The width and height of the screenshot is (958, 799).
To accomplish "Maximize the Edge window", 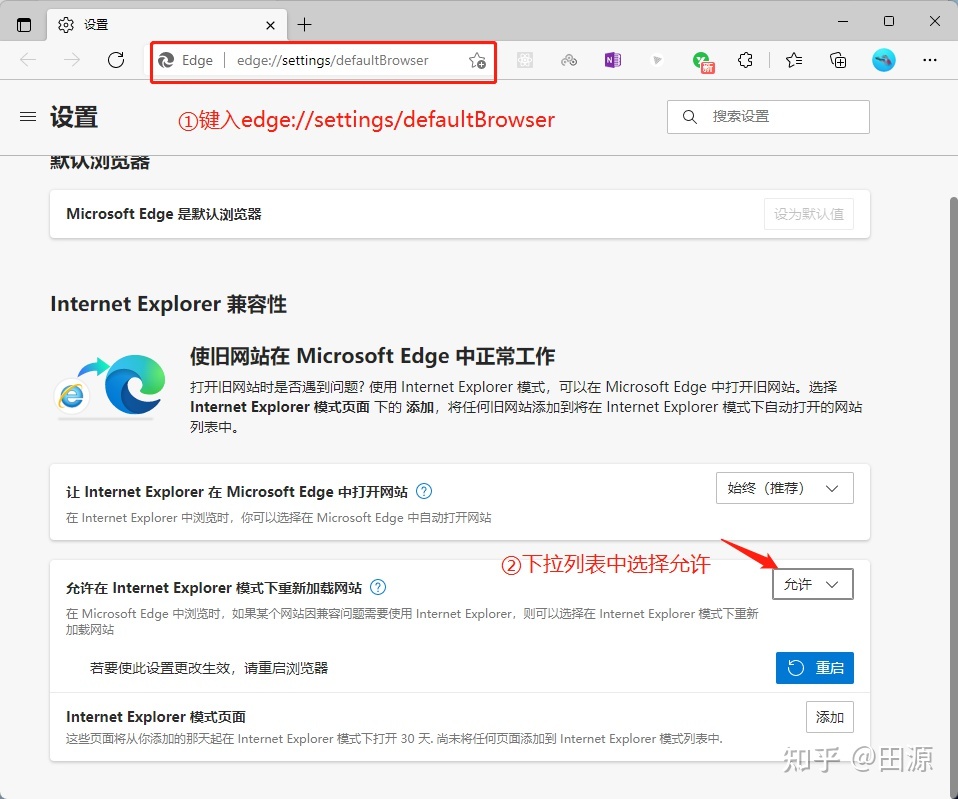I will pyautogui.click(x=889, y=21).
